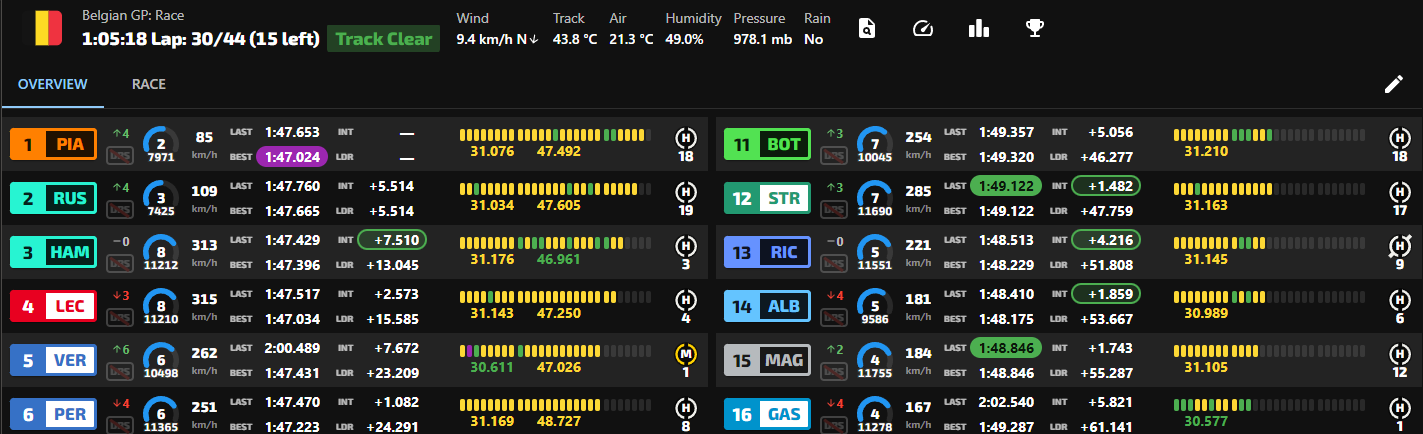Click the DRS indicator for BOT
The width and height of the screenshot is (1423, 434).
[834, 155]
